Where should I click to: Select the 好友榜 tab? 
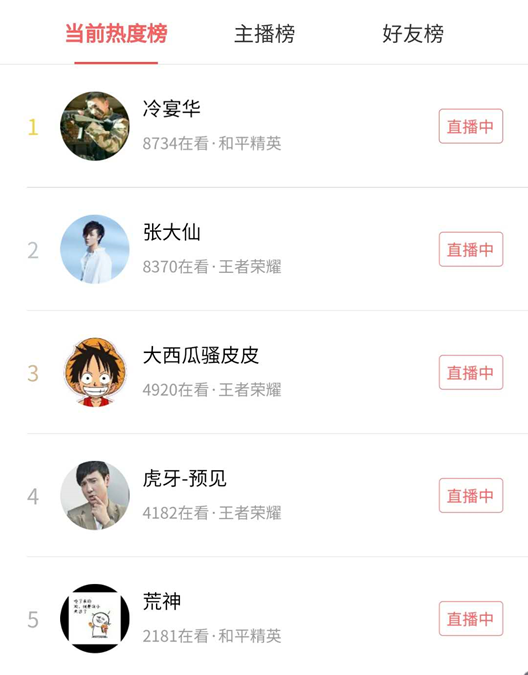pyautogui.click(x=413, y=34)
